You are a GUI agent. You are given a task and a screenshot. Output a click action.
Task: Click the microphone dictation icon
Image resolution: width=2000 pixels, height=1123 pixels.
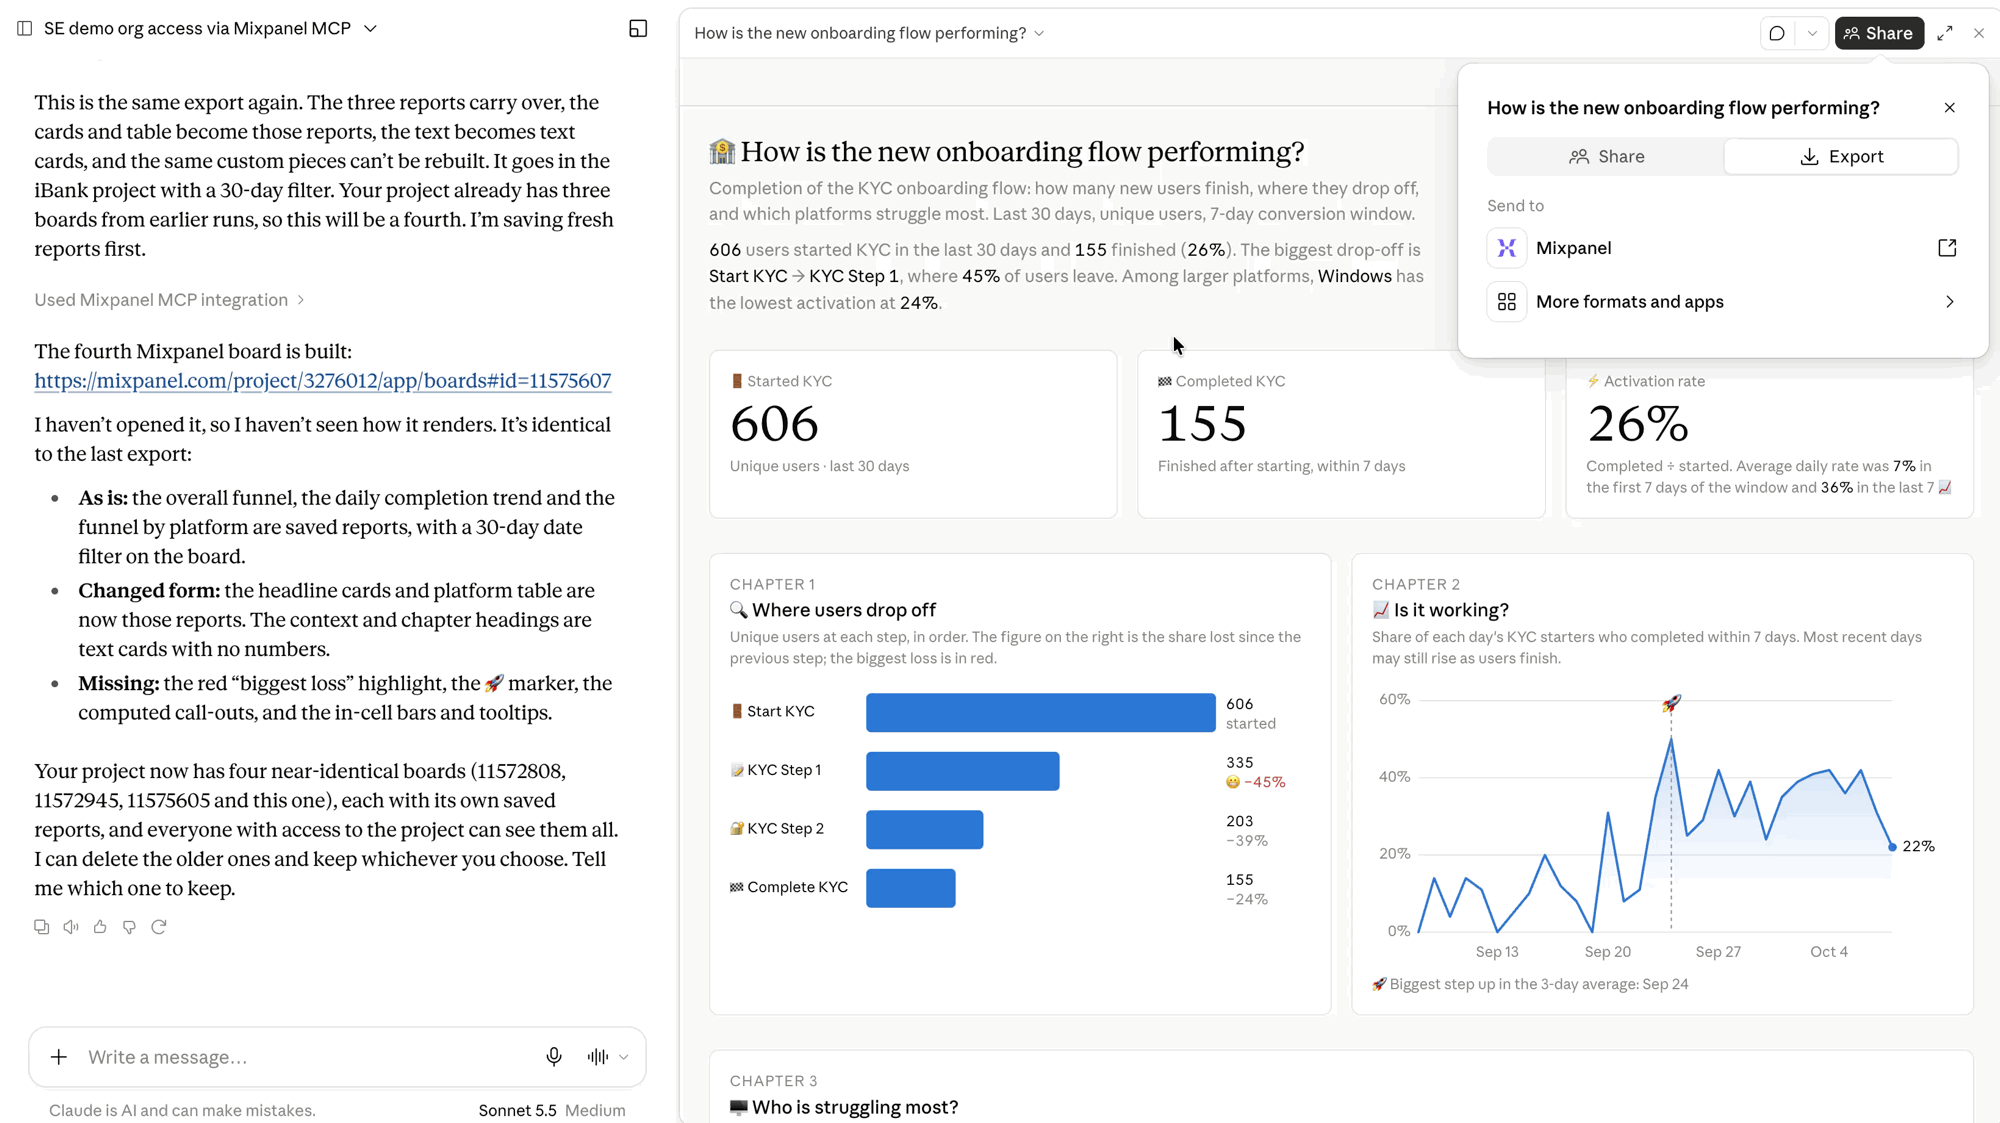click(x=554, y=1057)
